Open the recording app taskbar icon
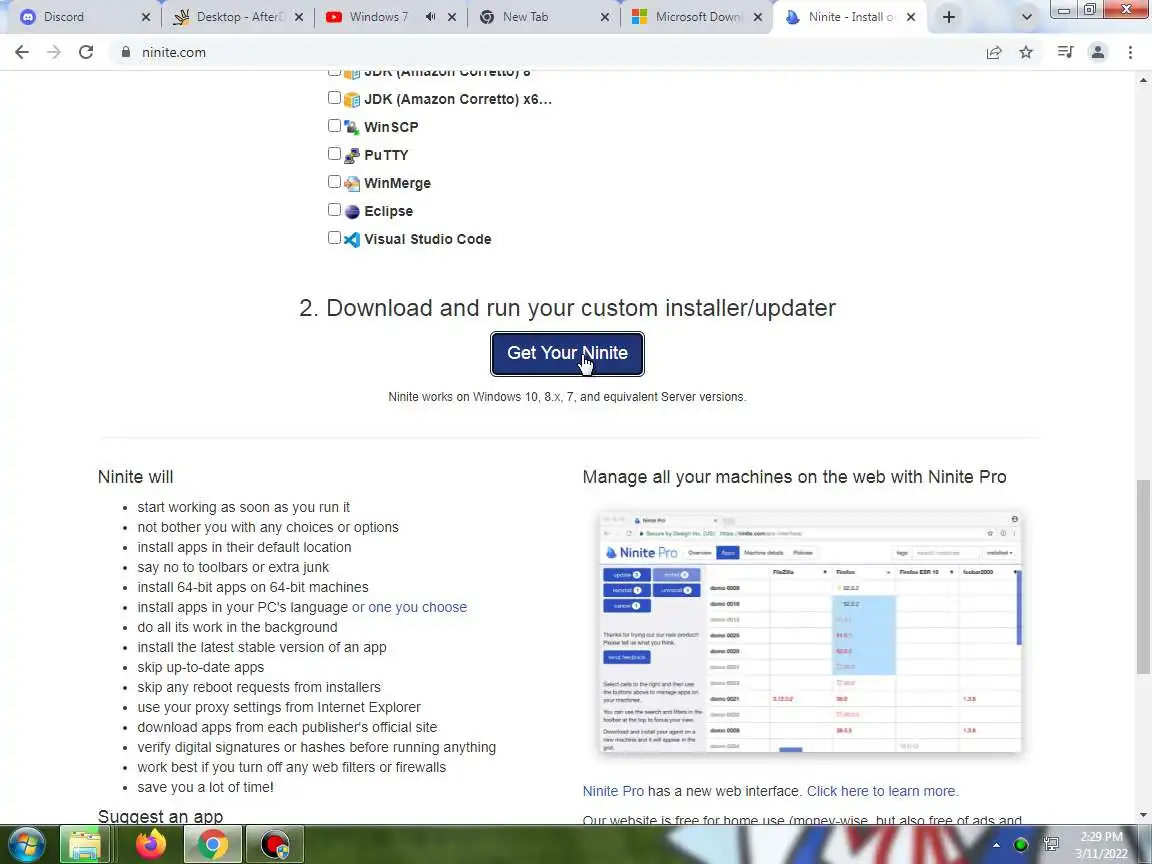 click(274, 845)
